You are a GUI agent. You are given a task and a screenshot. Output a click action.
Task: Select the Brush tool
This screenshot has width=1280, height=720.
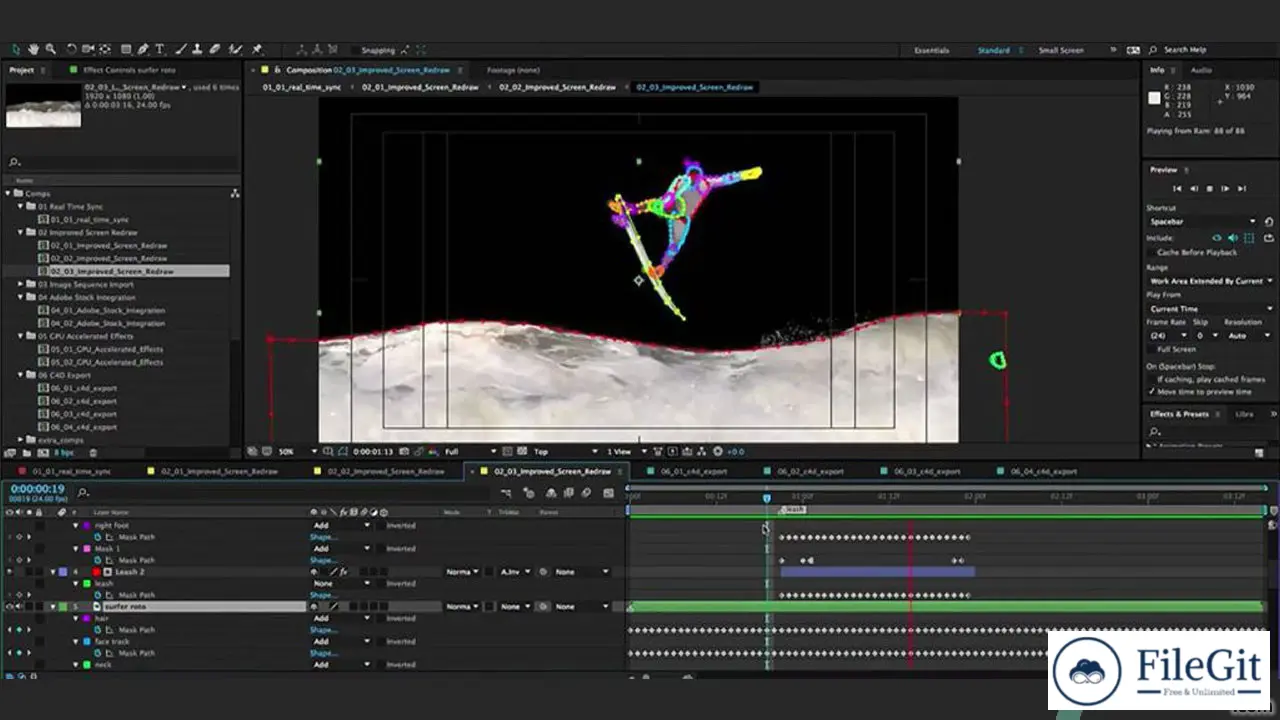click(182, 49)
